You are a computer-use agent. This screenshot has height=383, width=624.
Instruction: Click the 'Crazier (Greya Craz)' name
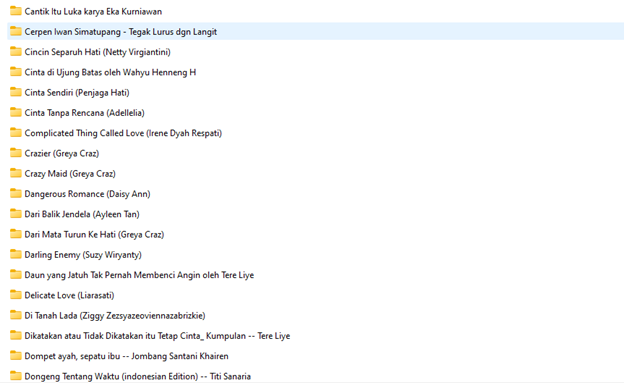coord(62,154)
